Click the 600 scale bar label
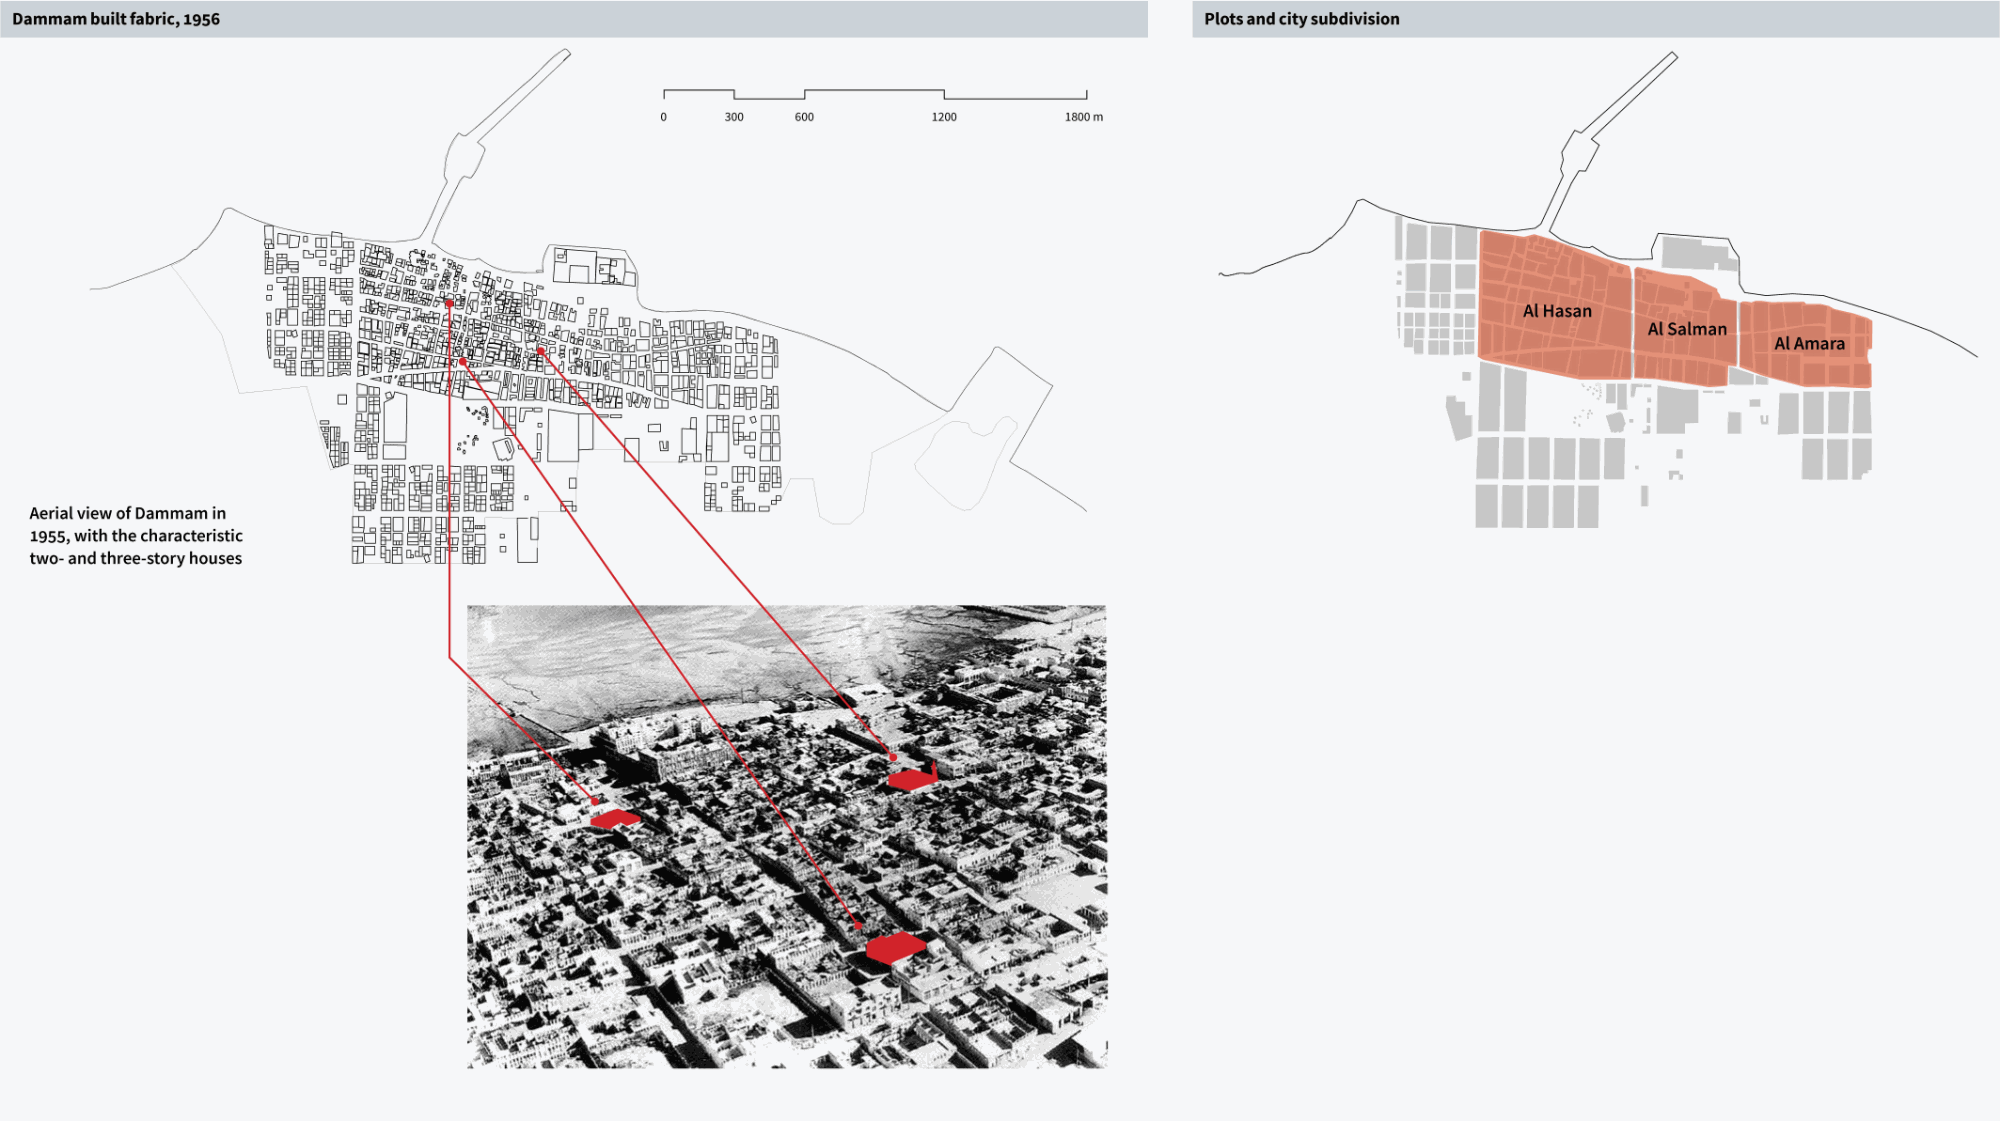This screenshot has height=1121, width=2000. (804, 117)
